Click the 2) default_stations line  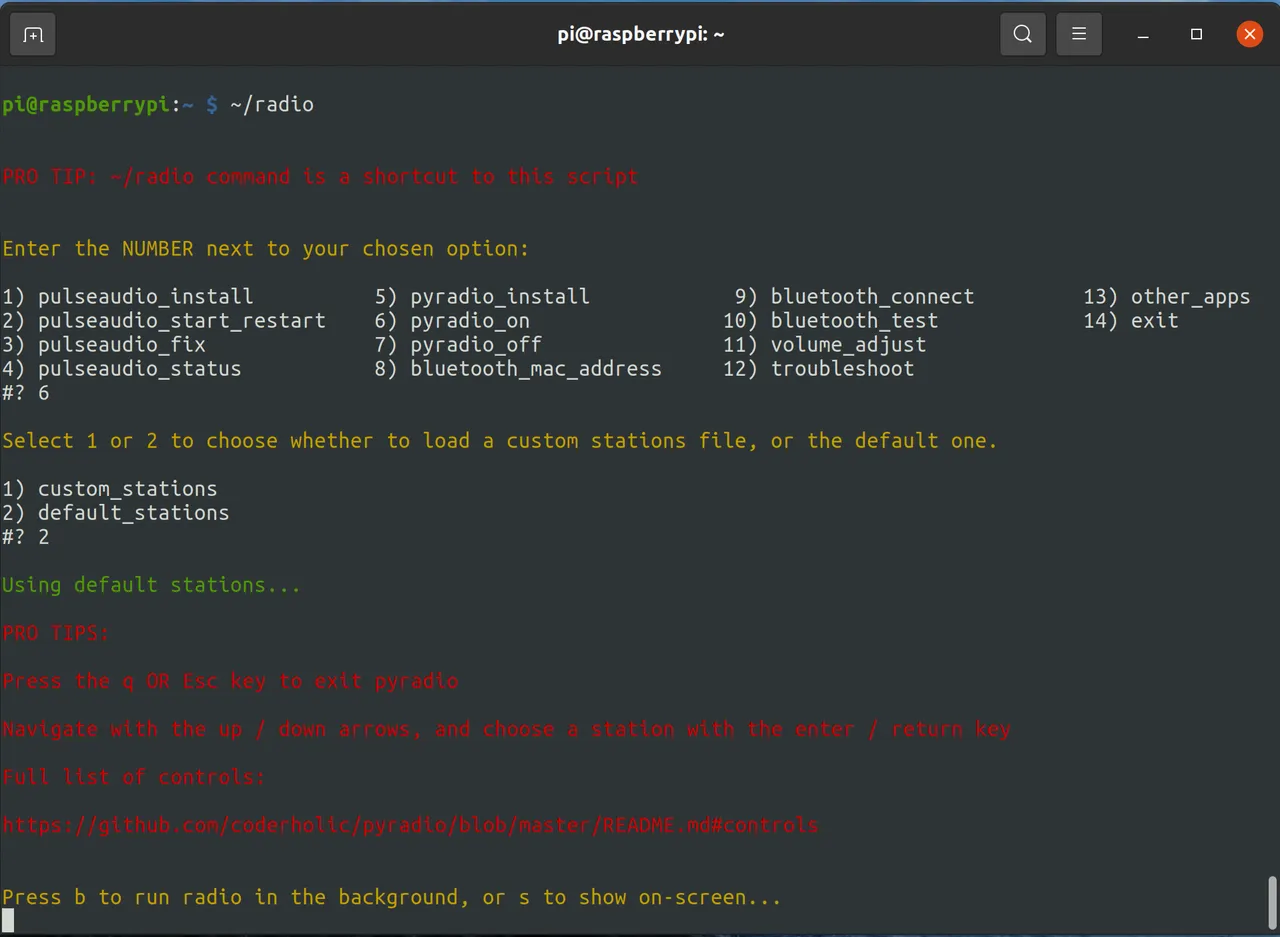(115, 513)
